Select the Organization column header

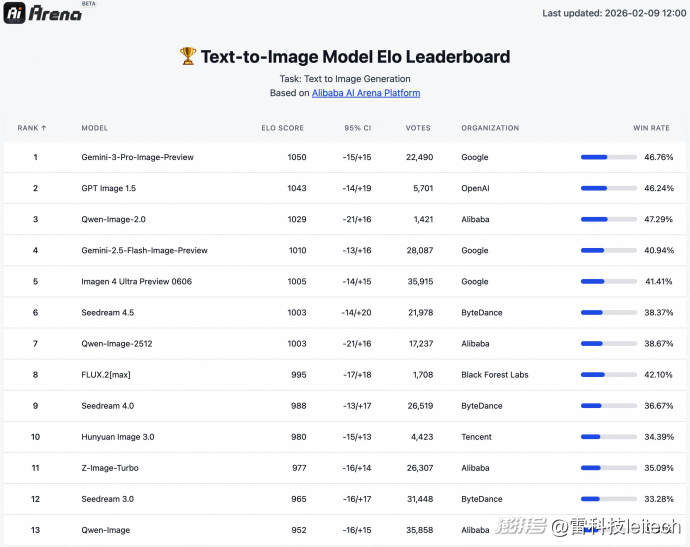(x=490, y=128)
